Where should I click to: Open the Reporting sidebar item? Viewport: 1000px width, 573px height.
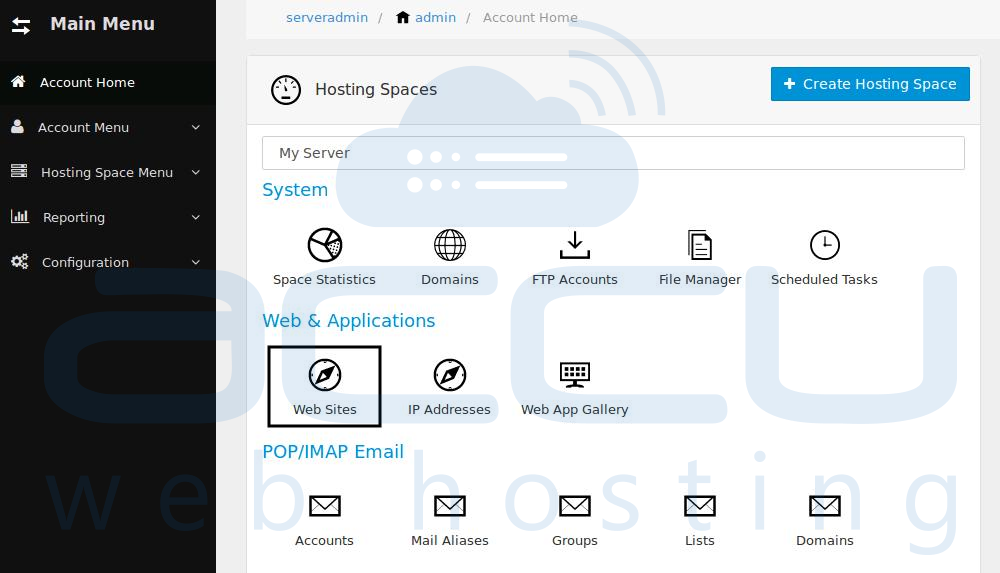pos(108,217)
